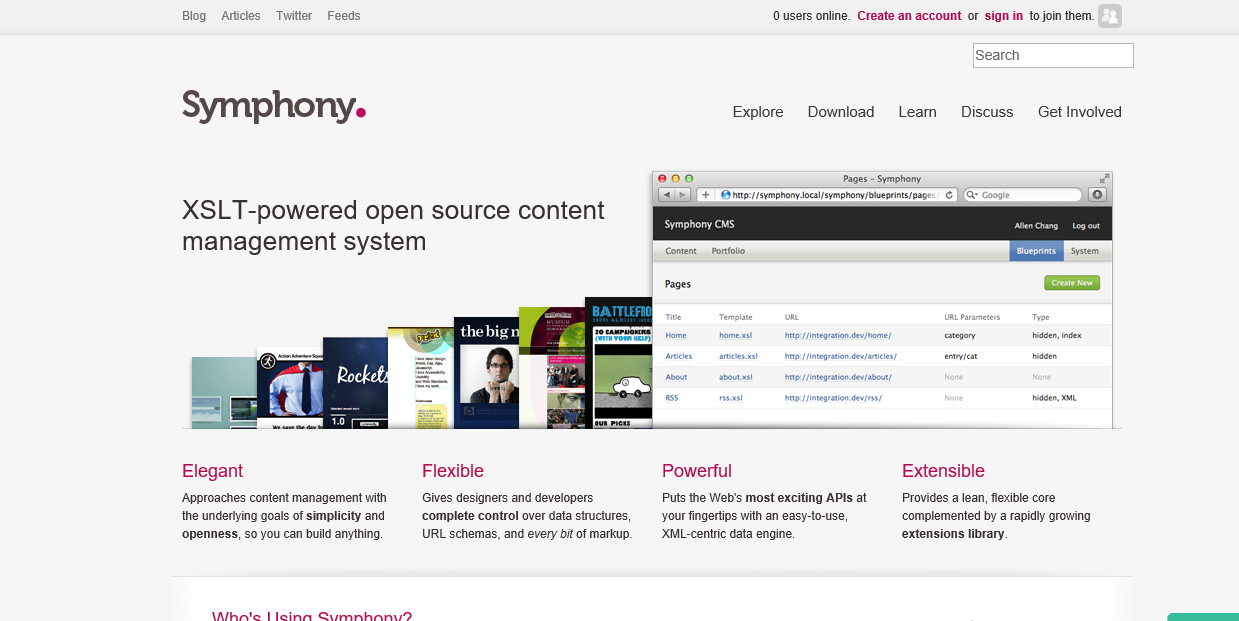Open the Learn menu item
This screenshot has width=1239, height=621.
point(917,112)
